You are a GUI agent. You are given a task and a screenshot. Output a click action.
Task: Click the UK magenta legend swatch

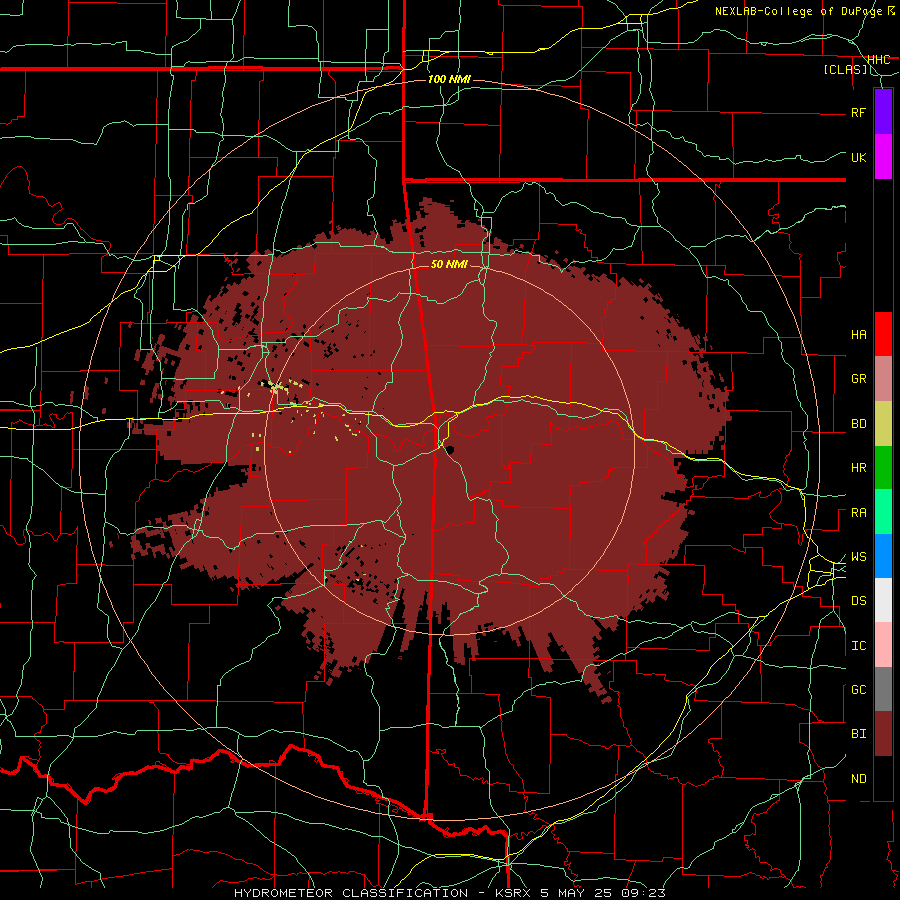pyautogui.click(x=883, y=157)
